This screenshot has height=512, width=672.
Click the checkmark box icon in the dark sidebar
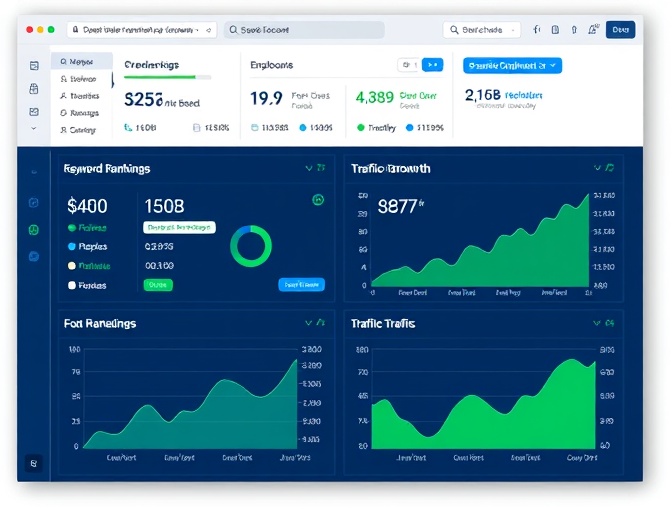click(34, 203)
